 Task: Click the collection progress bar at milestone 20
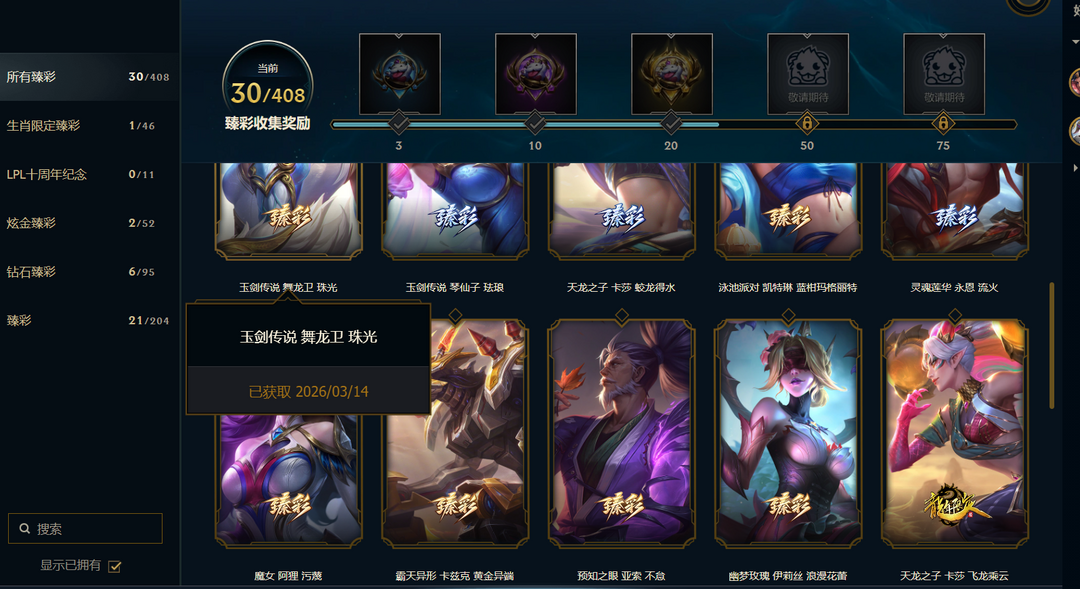[x=671, y=124]
